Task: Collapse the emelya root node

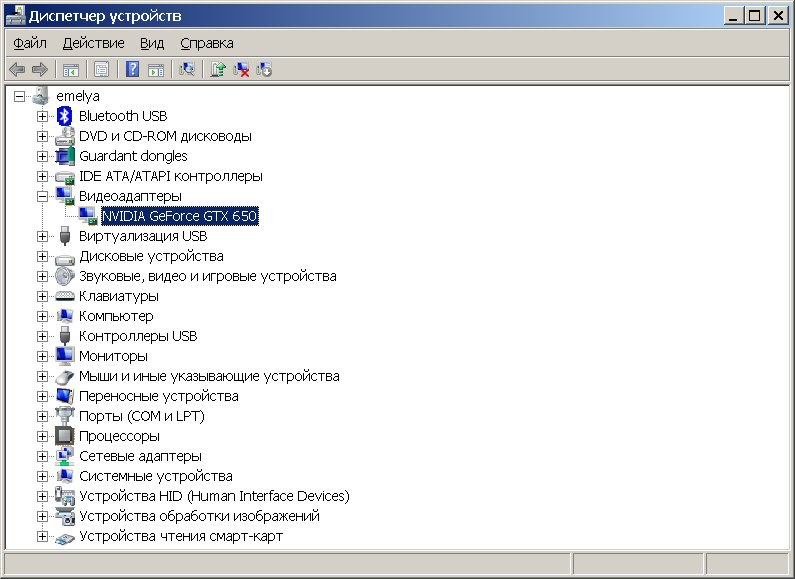Action: [x=19, y=96]
